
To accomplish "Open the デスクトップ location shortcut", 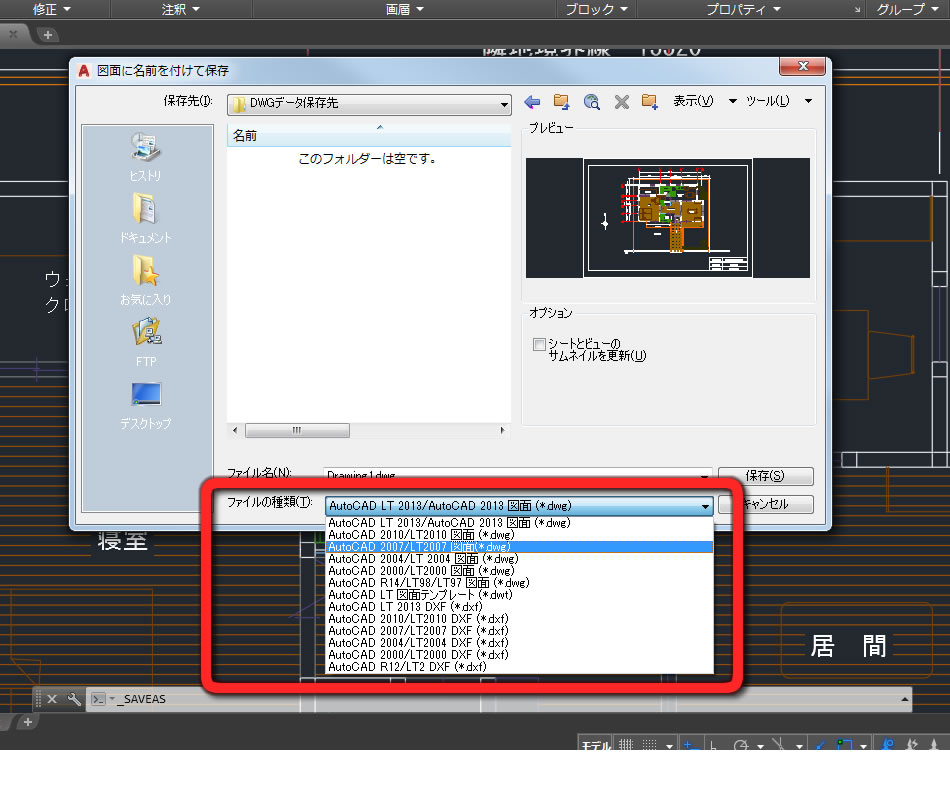I will 145,405.
